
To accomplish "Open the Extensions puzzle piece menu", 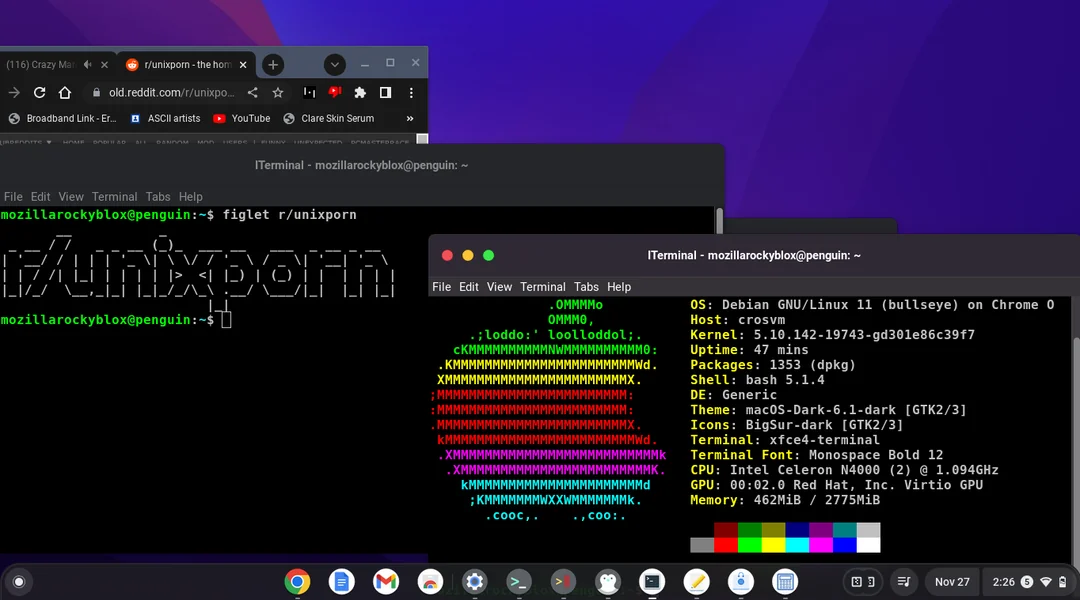I will 360,92.
